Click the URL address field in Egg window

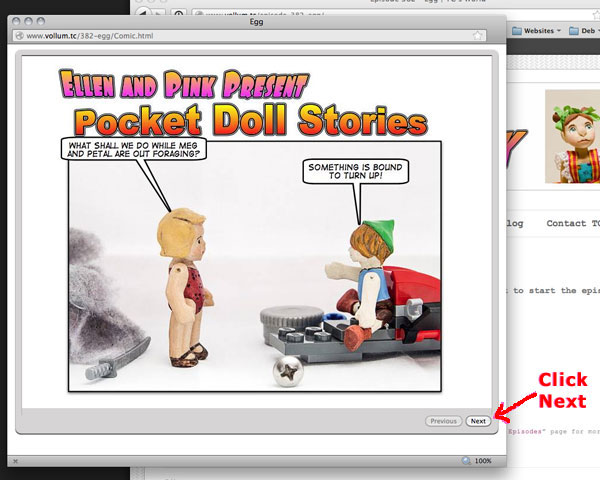[250, 36]
